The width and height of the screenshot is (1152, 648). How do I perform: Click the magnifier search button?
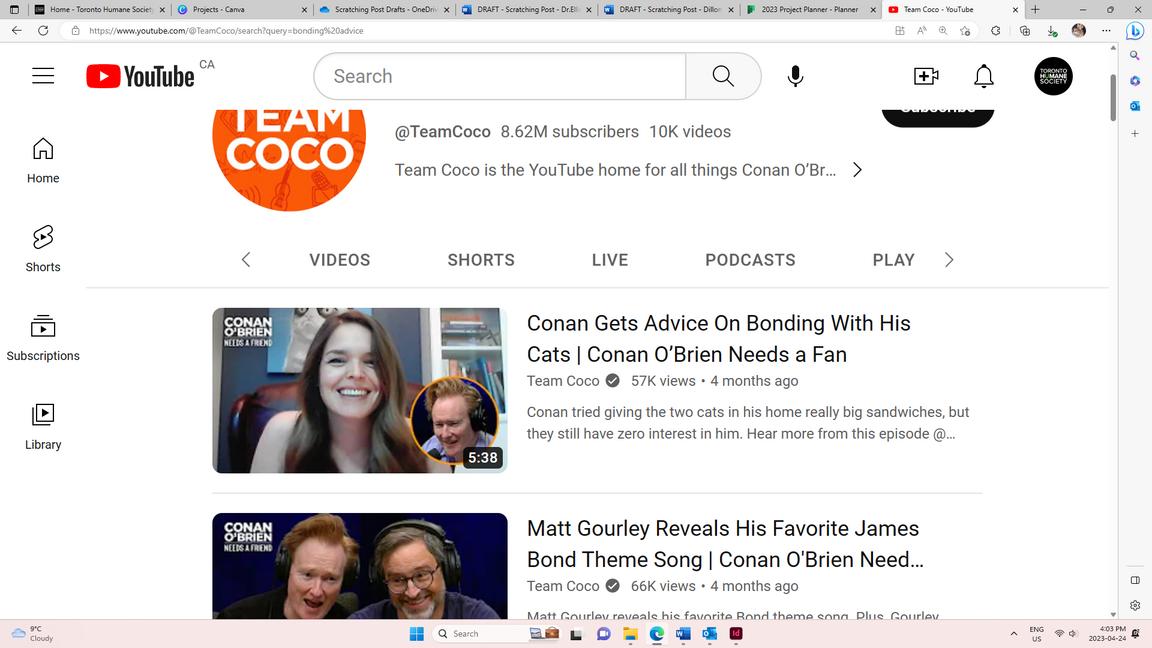coord(723,76)
